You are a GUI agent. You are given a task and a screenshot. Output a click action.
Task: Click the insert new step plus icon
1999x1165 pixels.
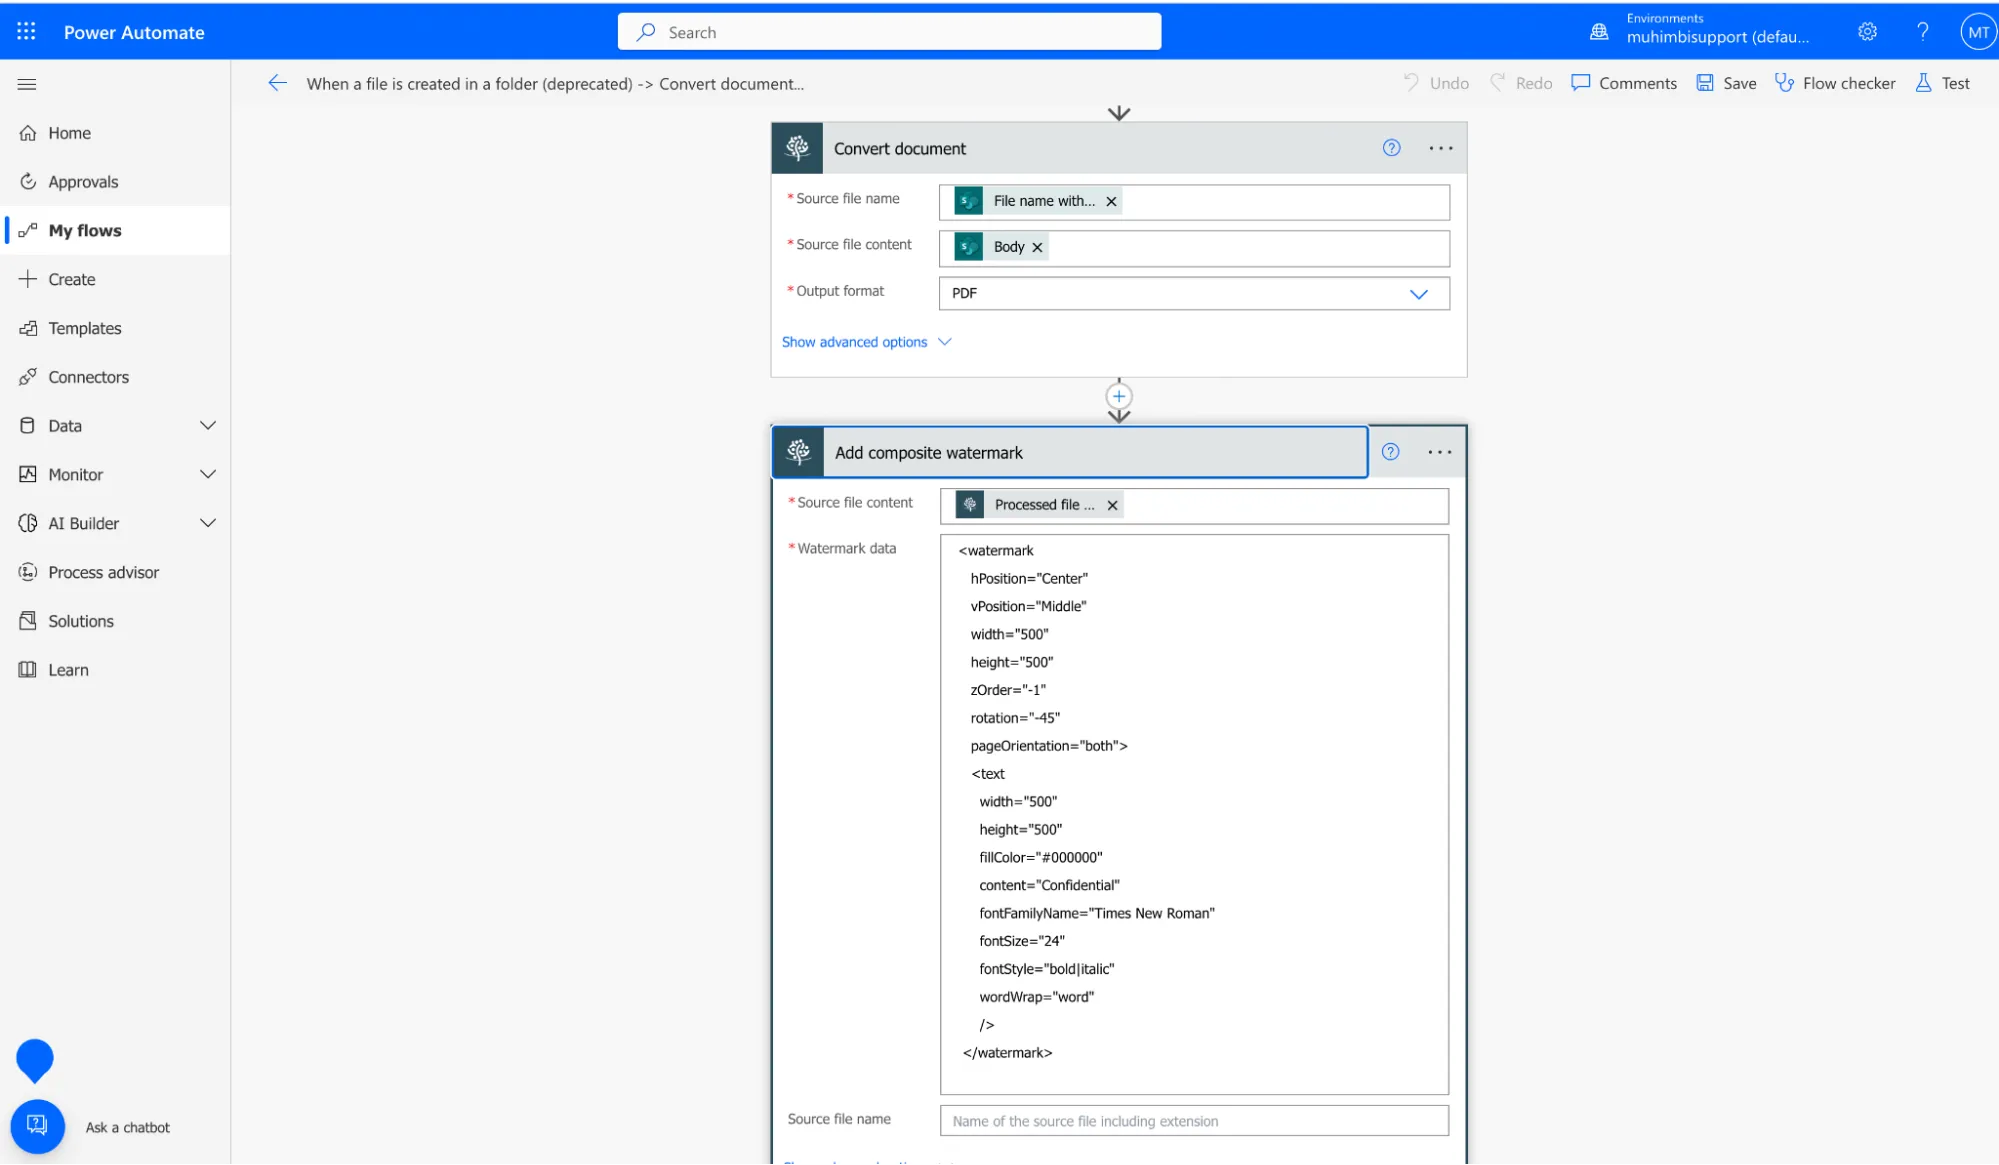(x=1118, y=396)
